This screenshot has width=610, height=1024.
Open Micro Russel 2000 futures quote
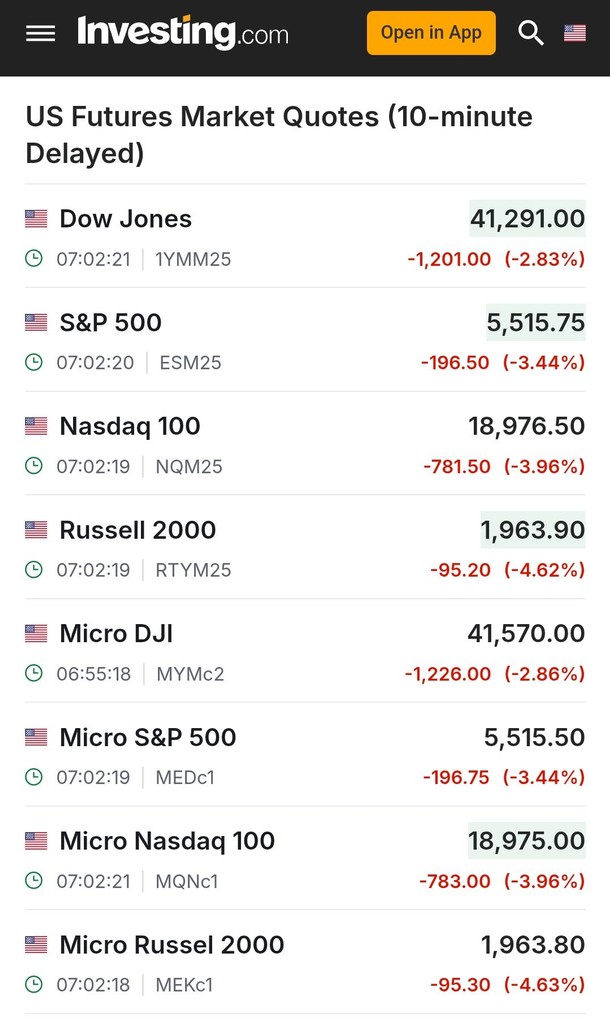click(x=172, y=945)
